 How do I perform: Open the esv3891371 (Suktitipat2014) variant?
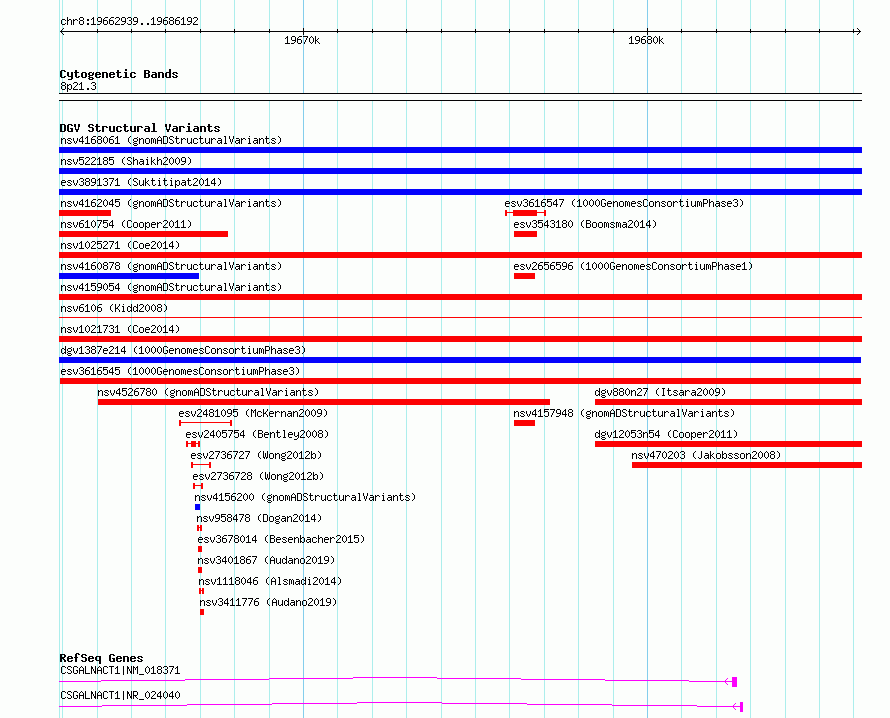[141, 182]
